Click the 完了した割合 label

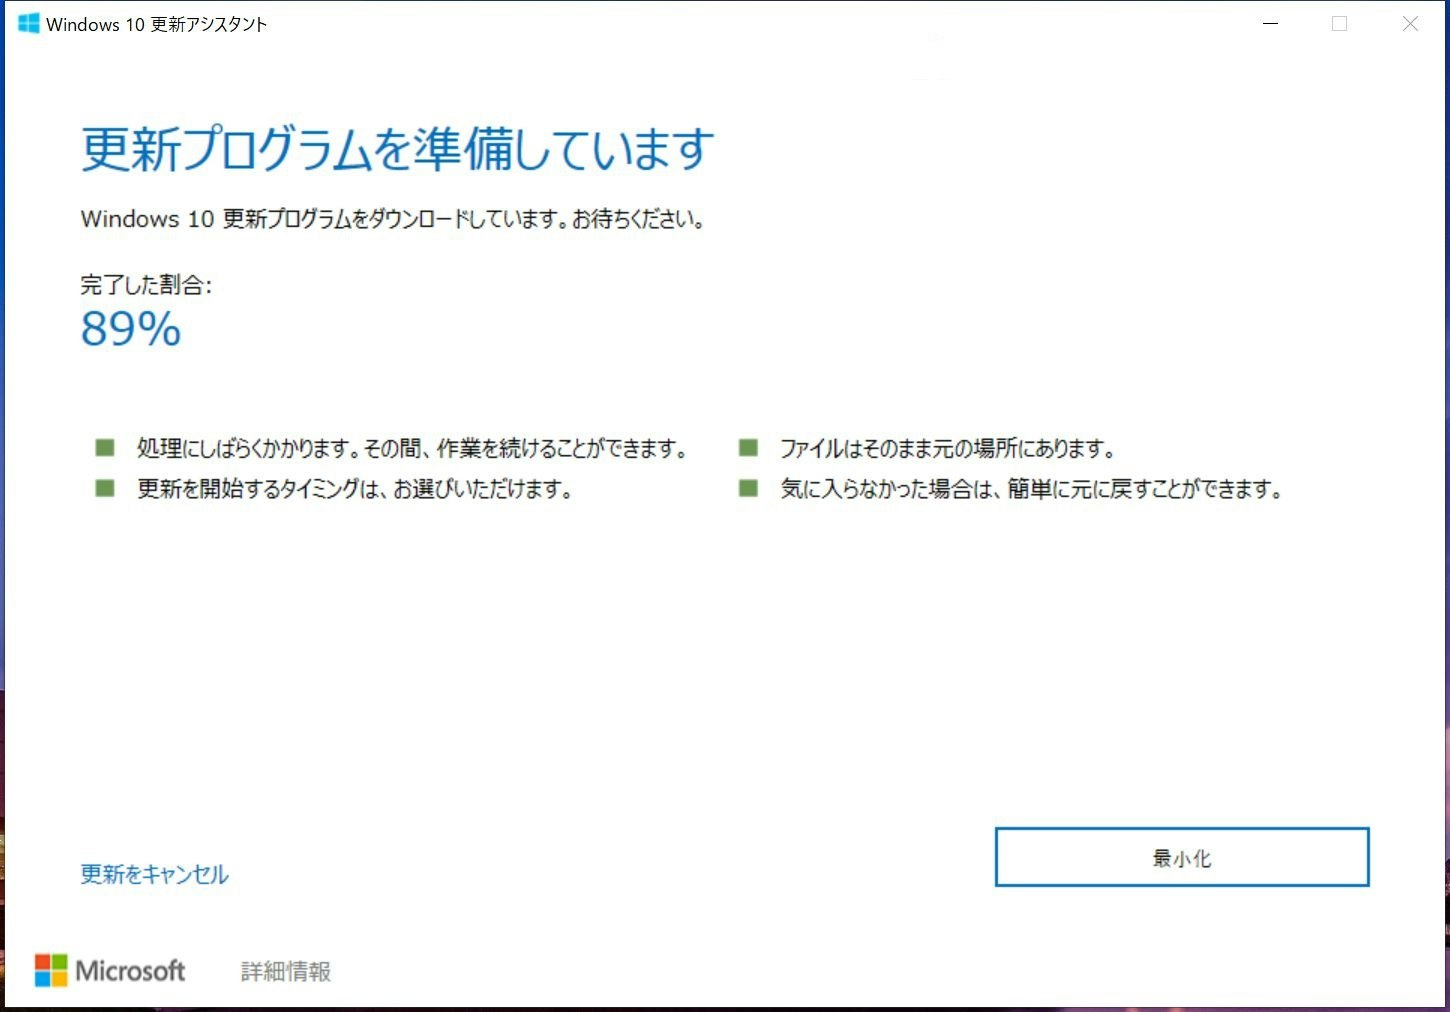coord(146,284)
